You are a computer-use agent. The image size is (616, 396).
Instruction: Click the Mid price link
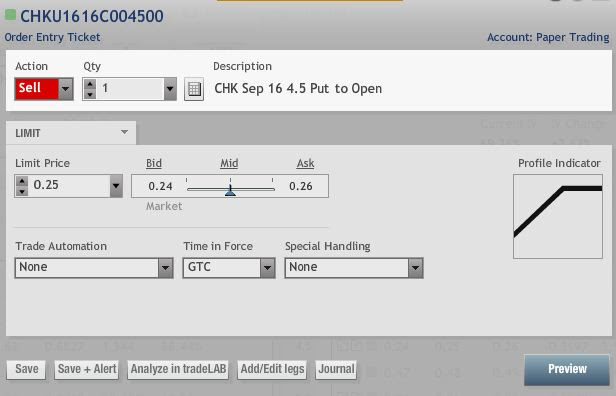(x=229, y=163)
